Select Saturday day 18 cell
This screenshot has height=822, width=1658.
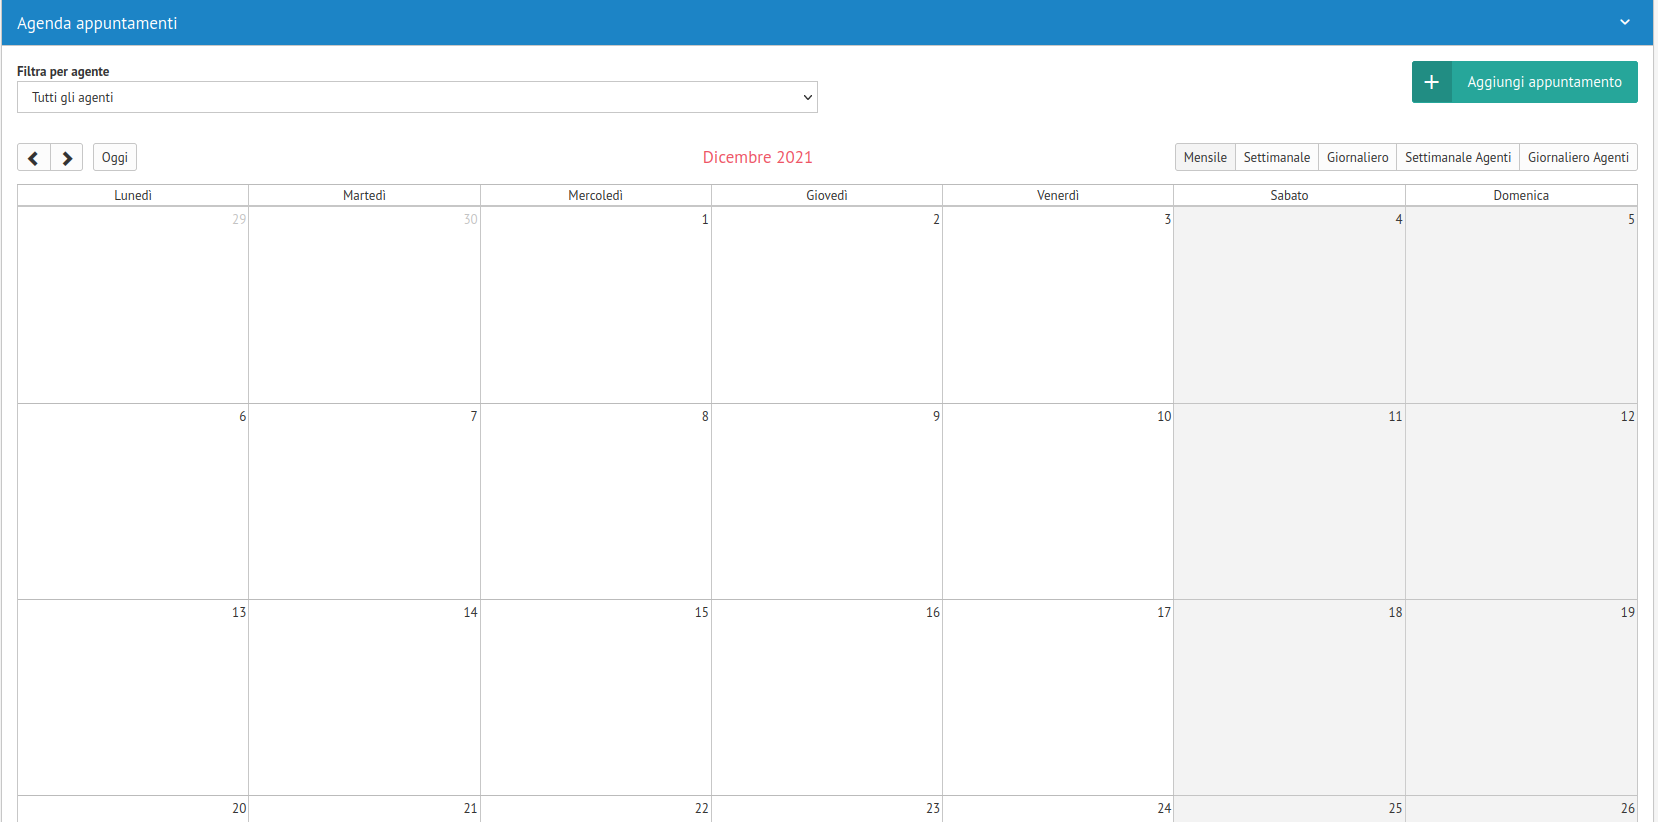pyautogui.click(x=1289, y=697)
